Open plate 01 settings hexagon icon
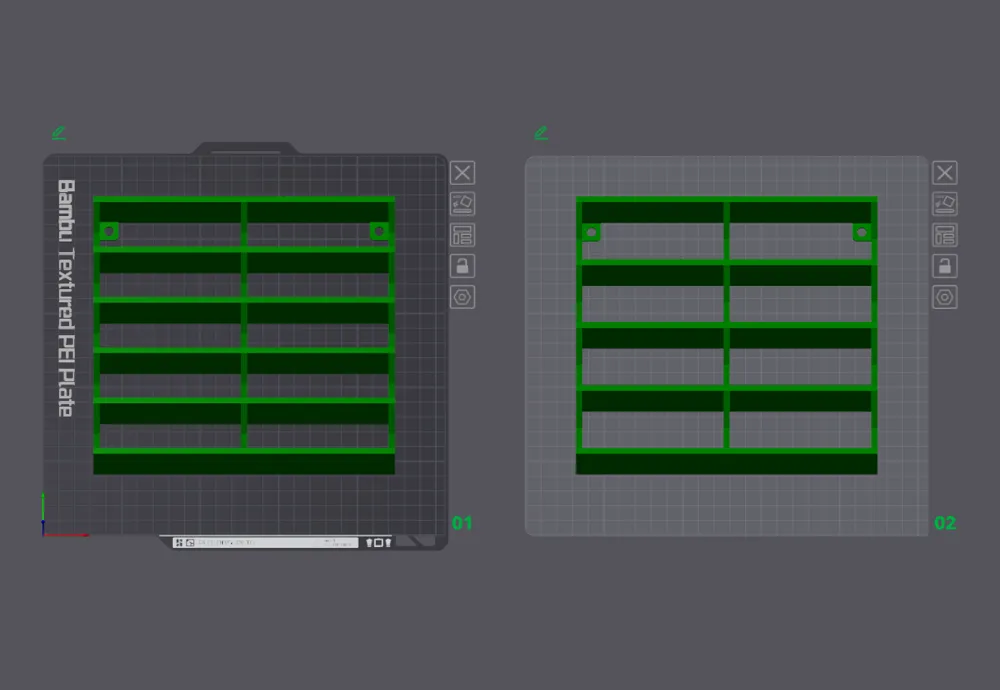Viewport: 1000px width, 690px height. pyautogui.click(x=462, y=297)
